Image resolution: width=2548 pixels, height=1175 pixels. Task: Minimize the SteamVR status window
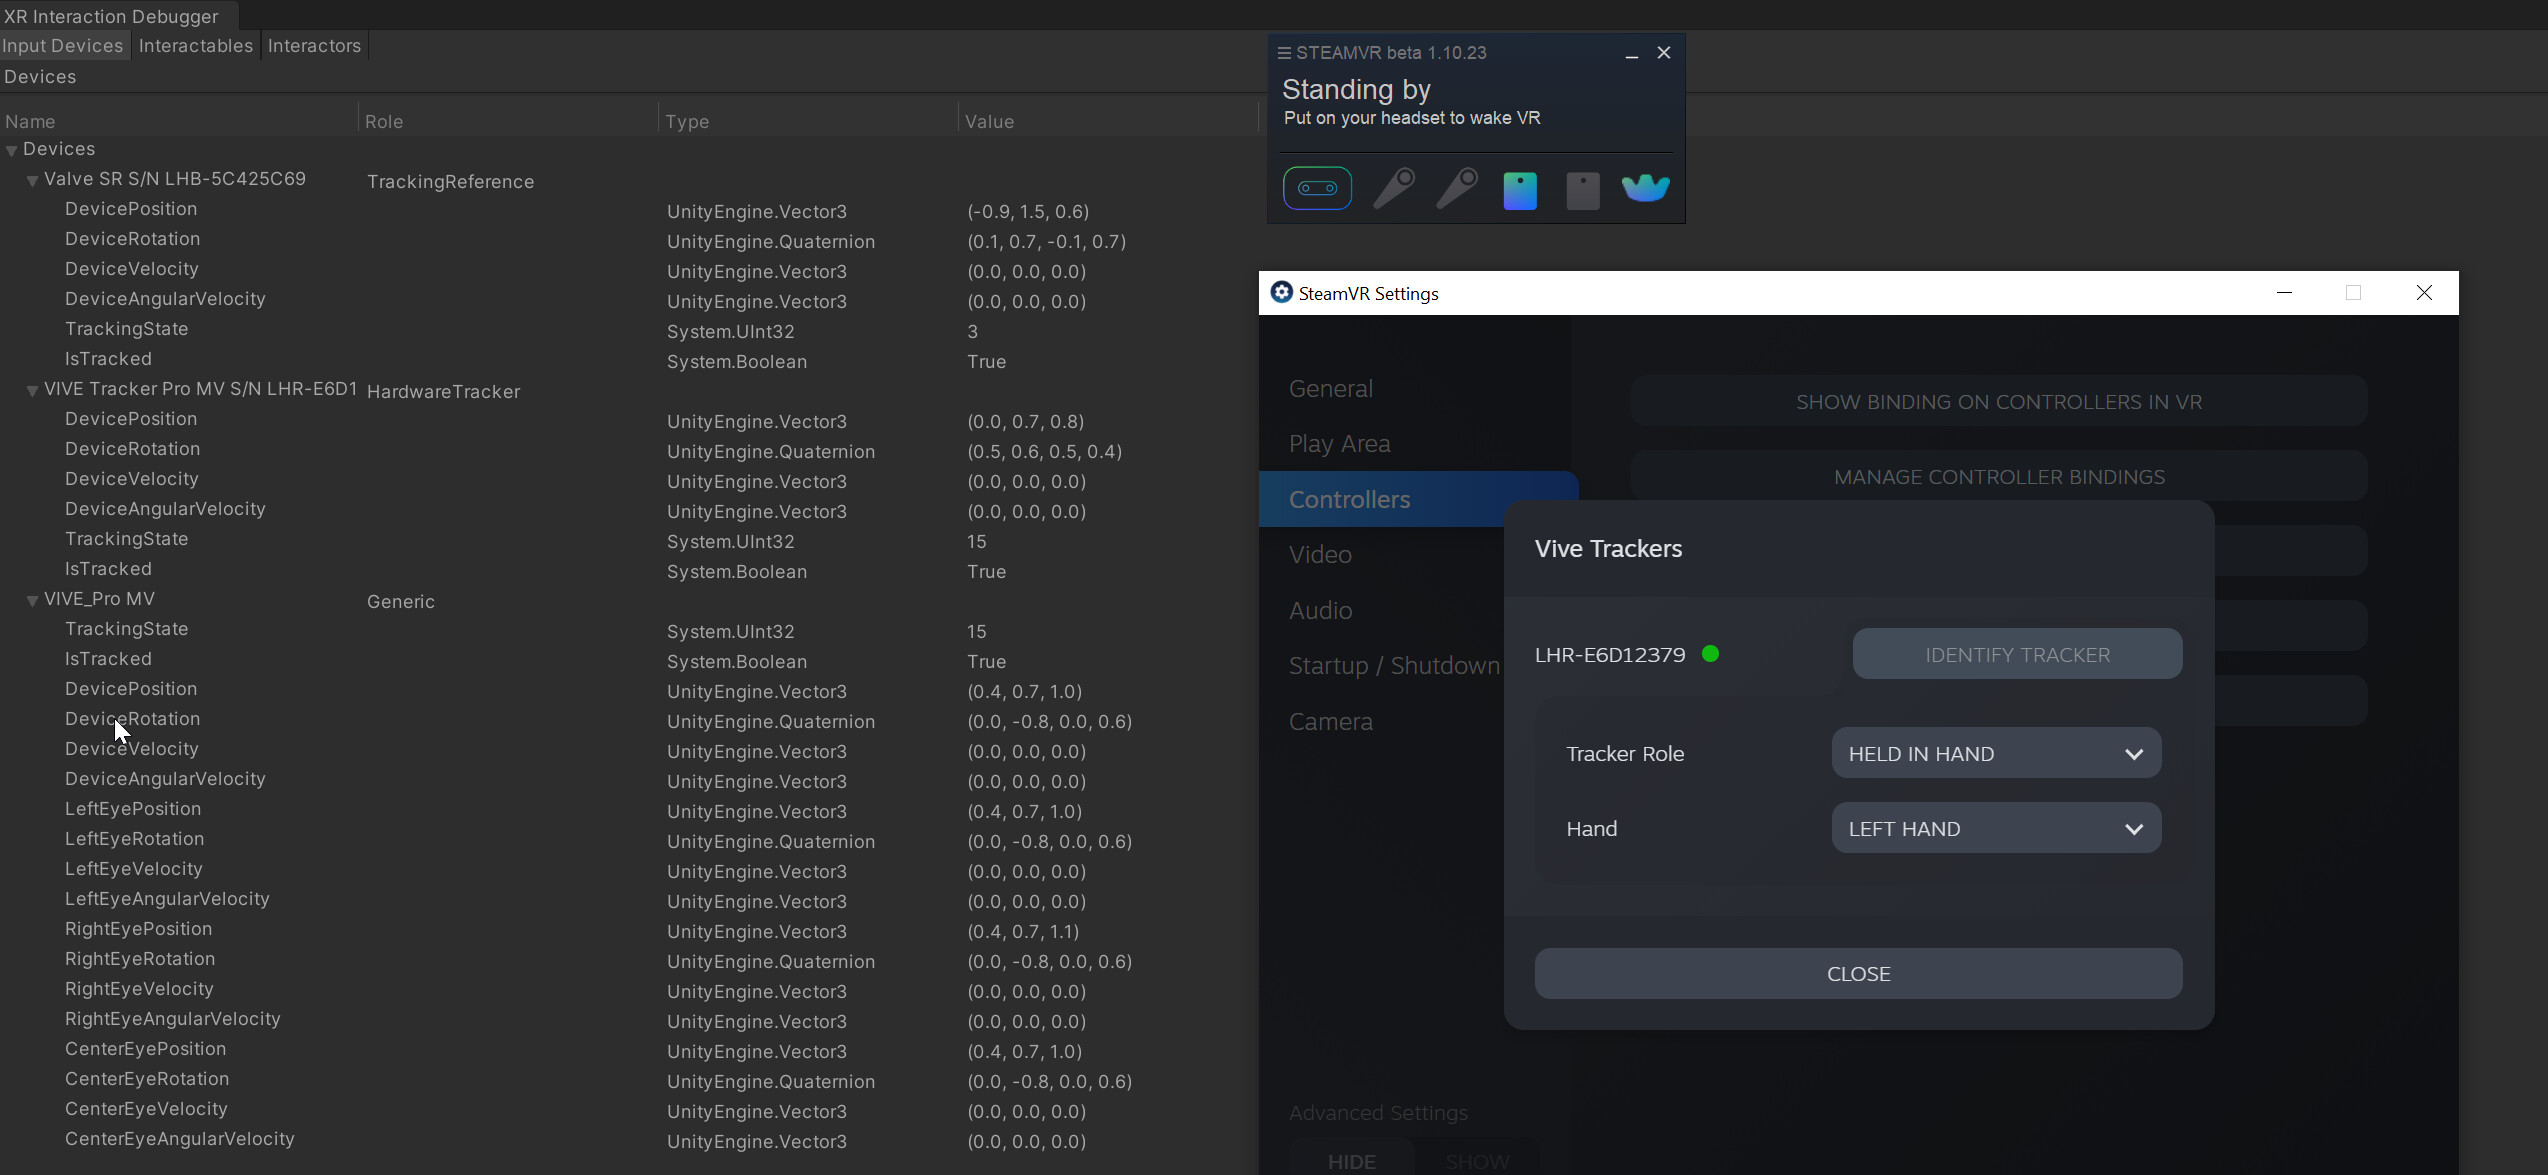[x=1631, y=53]
